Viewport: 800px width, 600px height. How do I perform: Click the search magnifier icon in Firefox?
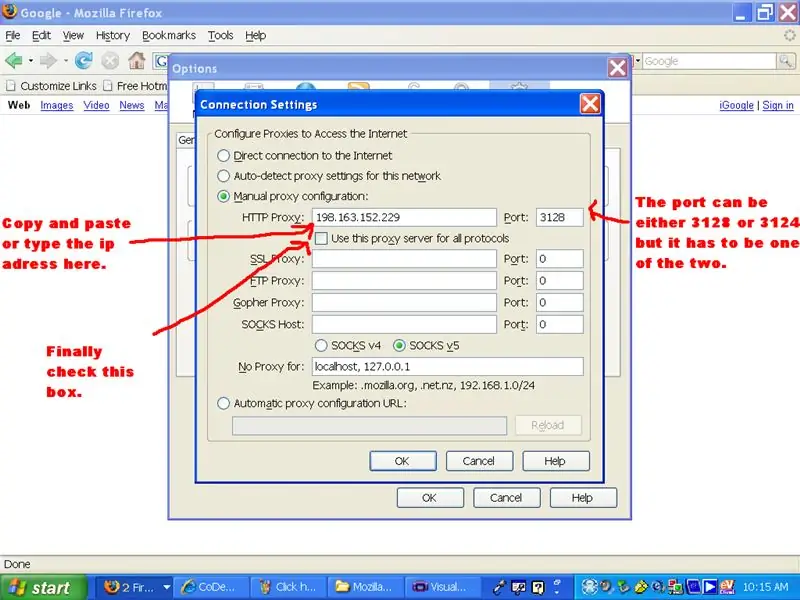pyautogui.click(x=786, y=61)
